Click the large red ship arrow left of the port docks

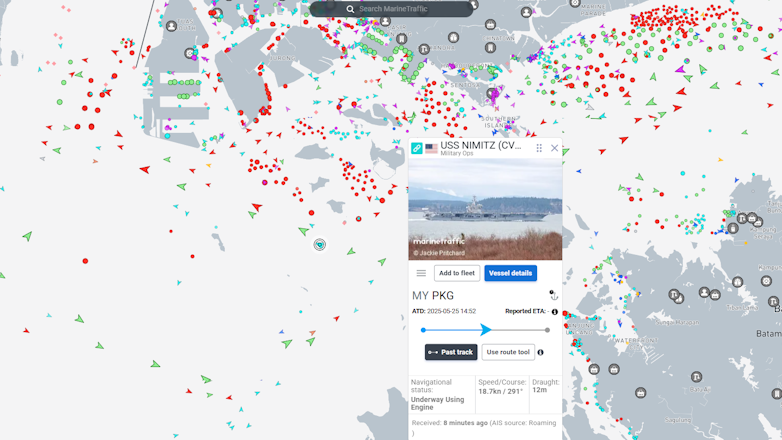coord(144,169)
